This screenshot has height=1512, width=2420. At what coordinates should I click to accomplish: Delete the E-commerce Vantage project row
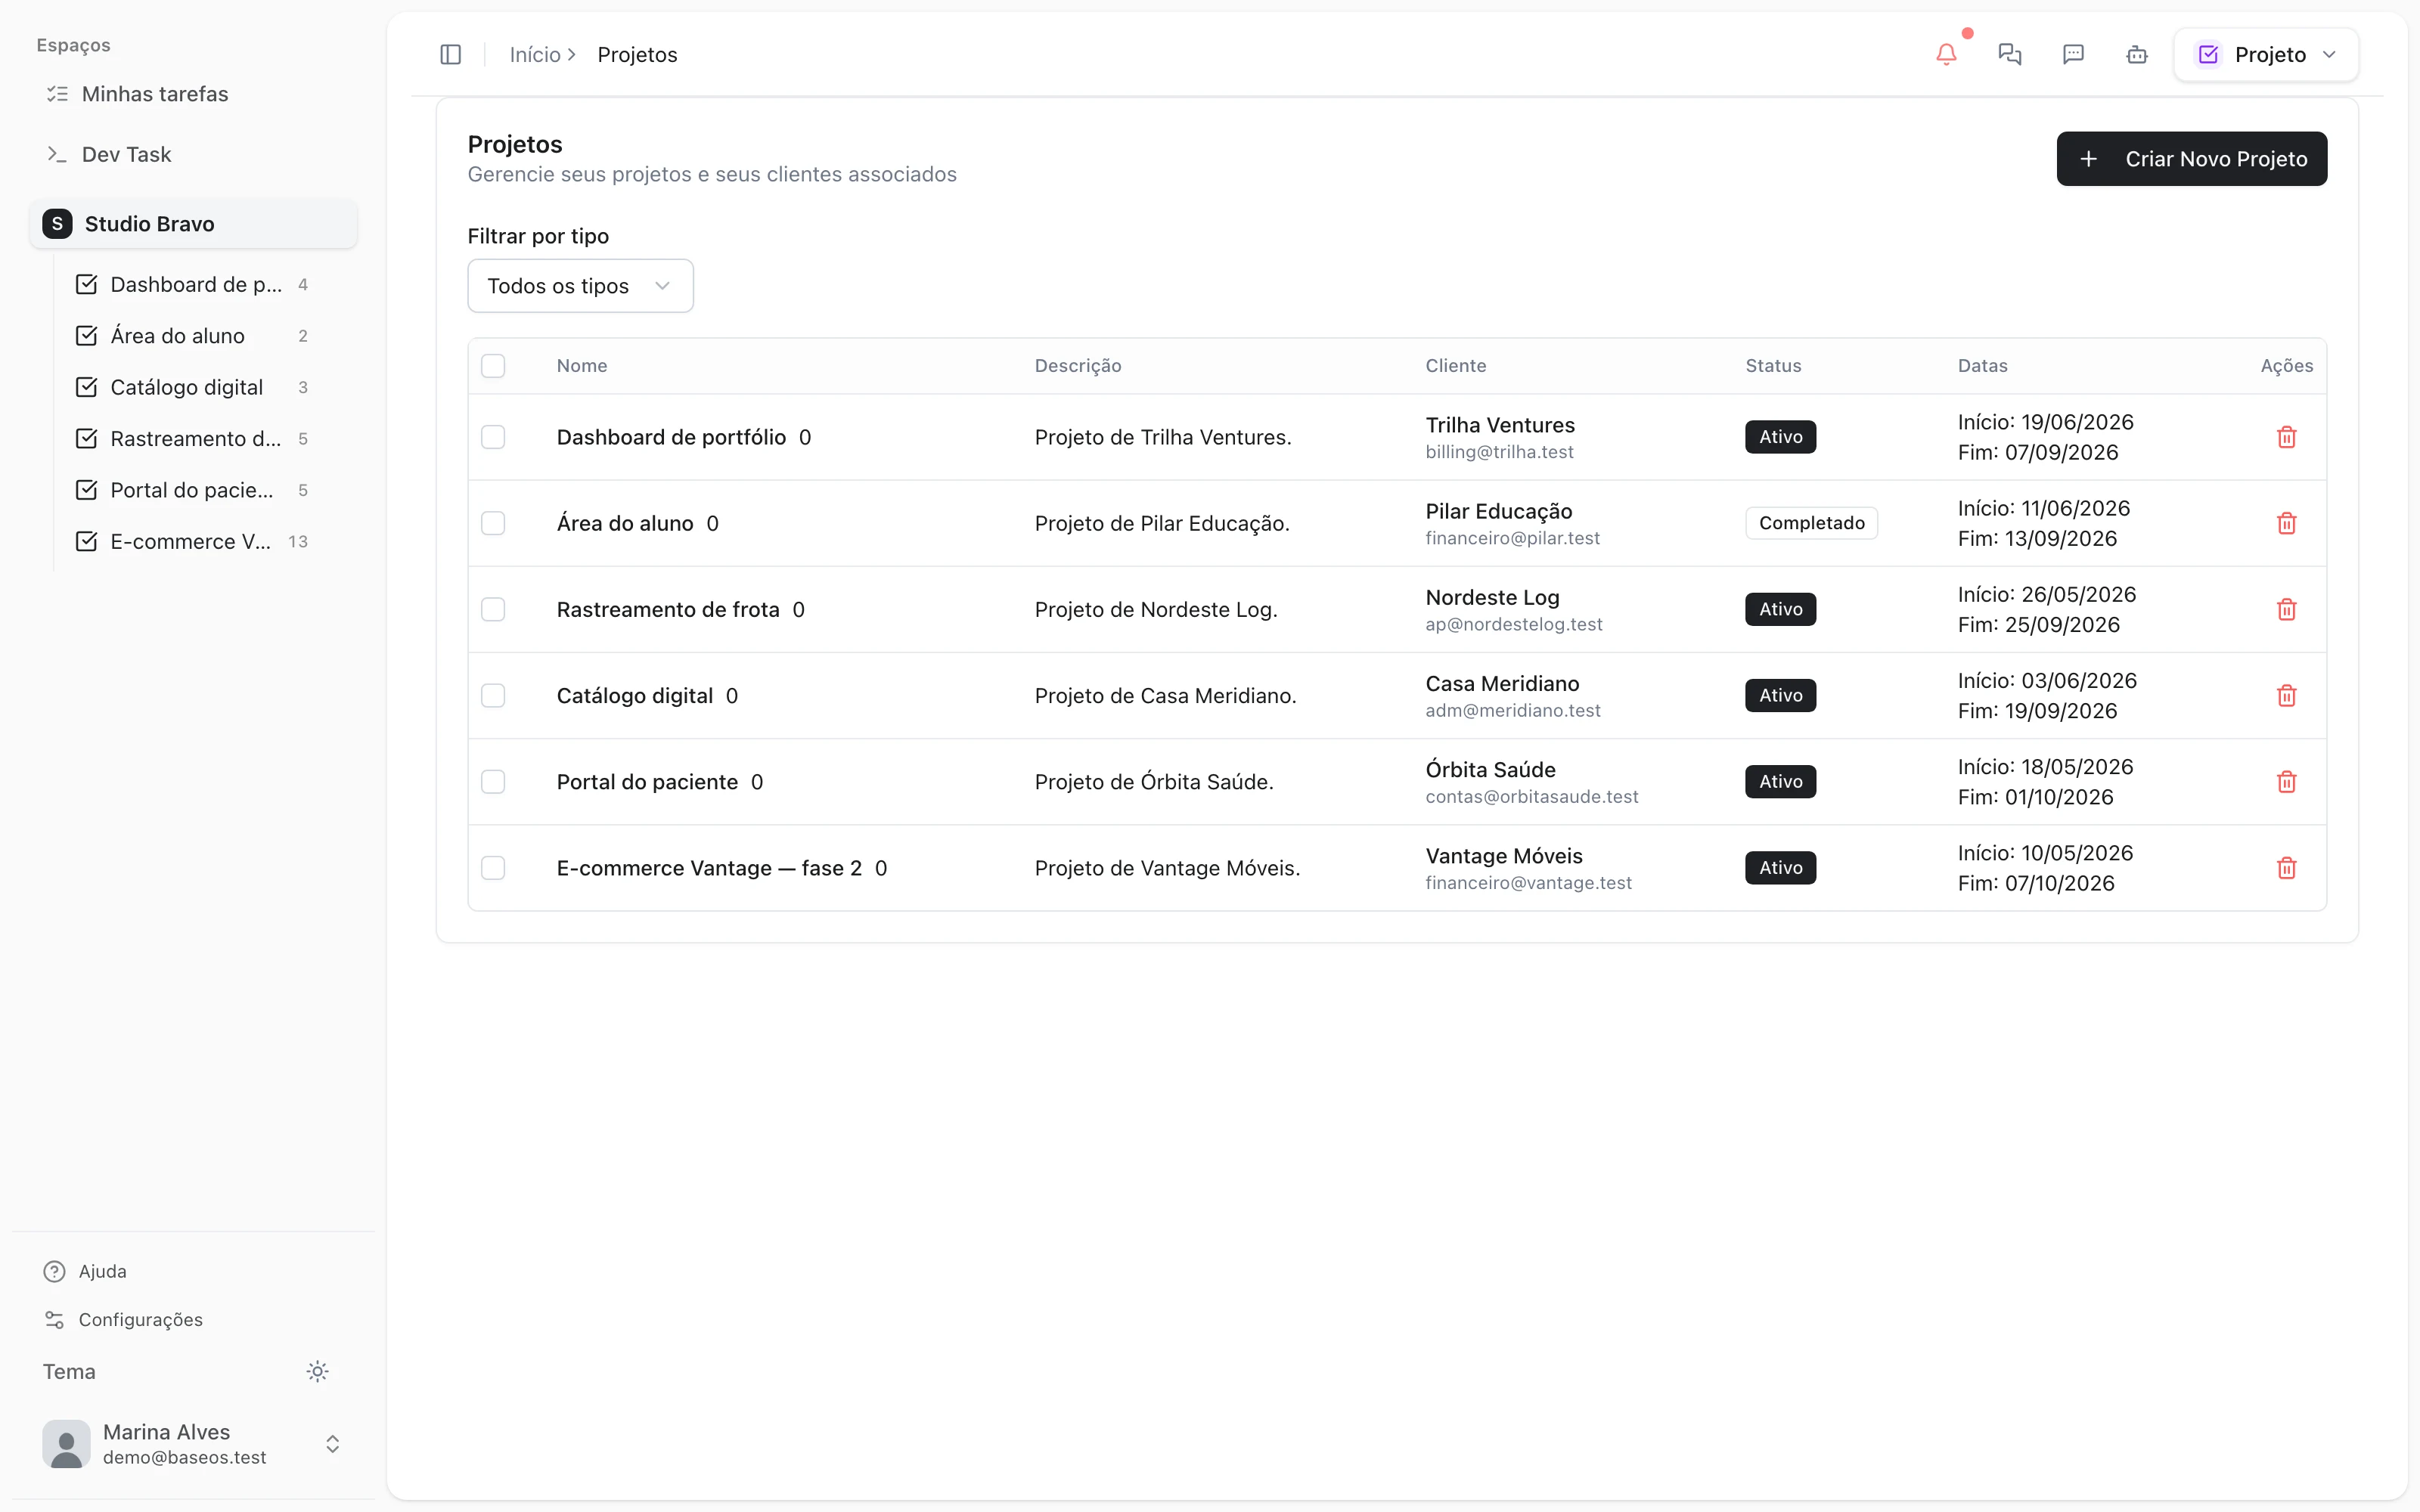click(x=2286, y=868)
